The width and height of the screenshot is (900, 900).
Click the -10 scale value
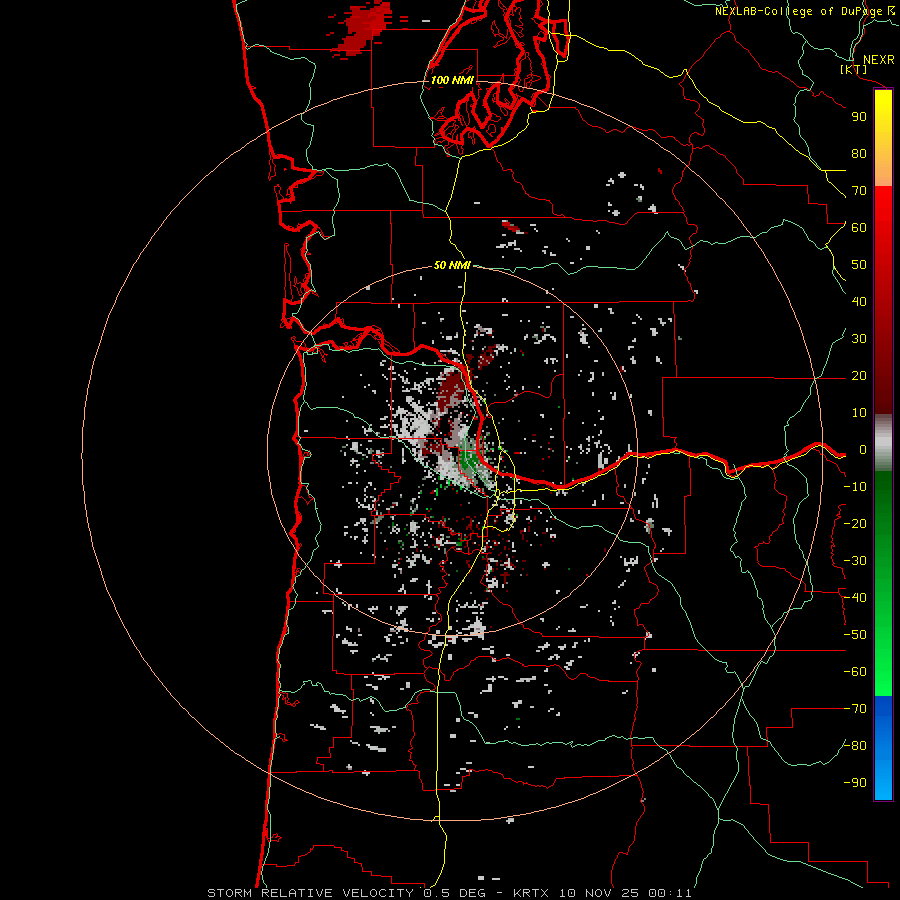coord(855,487)
